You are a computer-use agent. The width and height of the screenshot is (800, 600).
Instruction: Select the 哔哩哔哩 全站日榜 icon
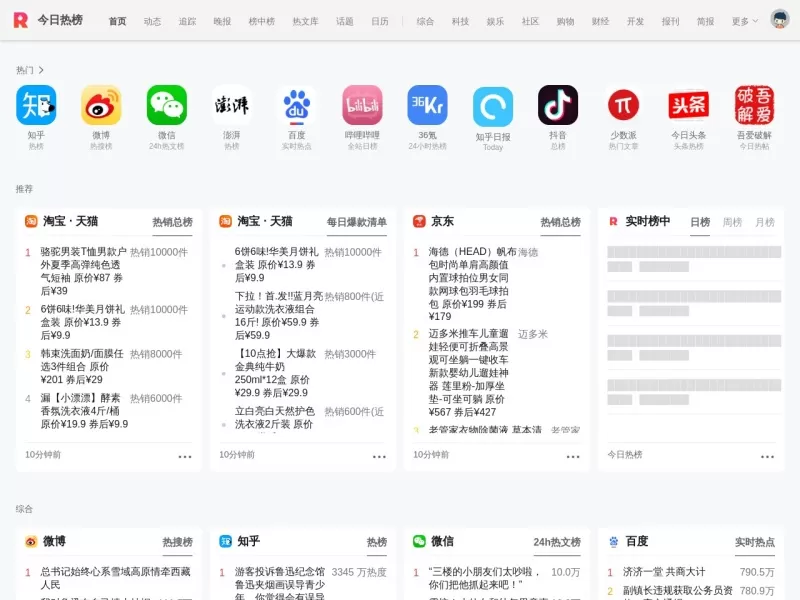362,104
